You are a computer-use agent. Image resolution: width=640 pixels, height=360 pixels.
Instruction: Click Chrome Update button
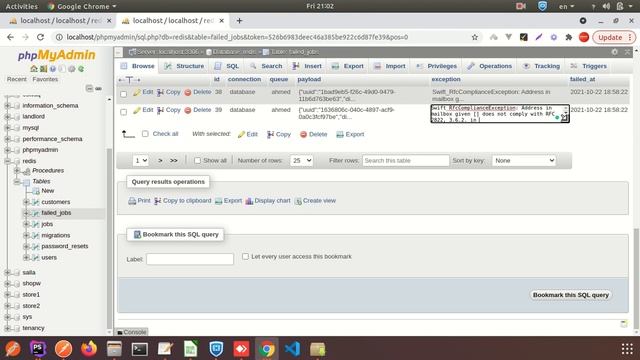click(613, 37)
